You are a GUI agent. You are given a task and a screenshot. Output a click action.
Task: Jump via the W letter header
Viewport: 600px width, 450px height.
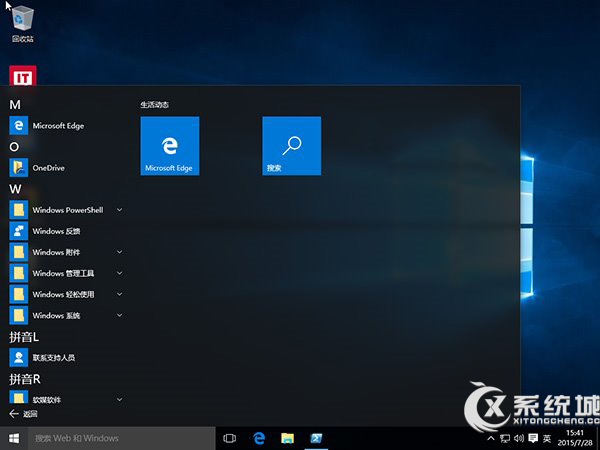[x=15, y=189]
